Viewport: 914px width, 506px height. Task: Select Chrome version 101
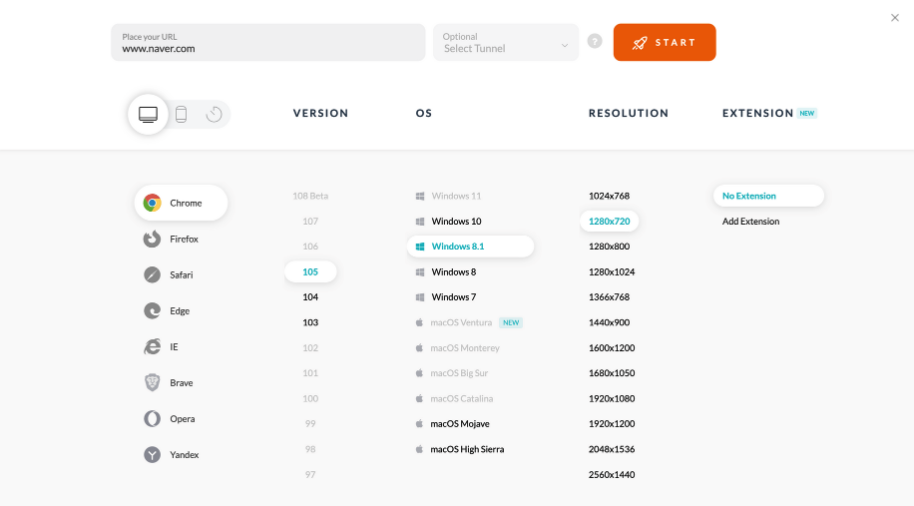(x=310, y=373)
